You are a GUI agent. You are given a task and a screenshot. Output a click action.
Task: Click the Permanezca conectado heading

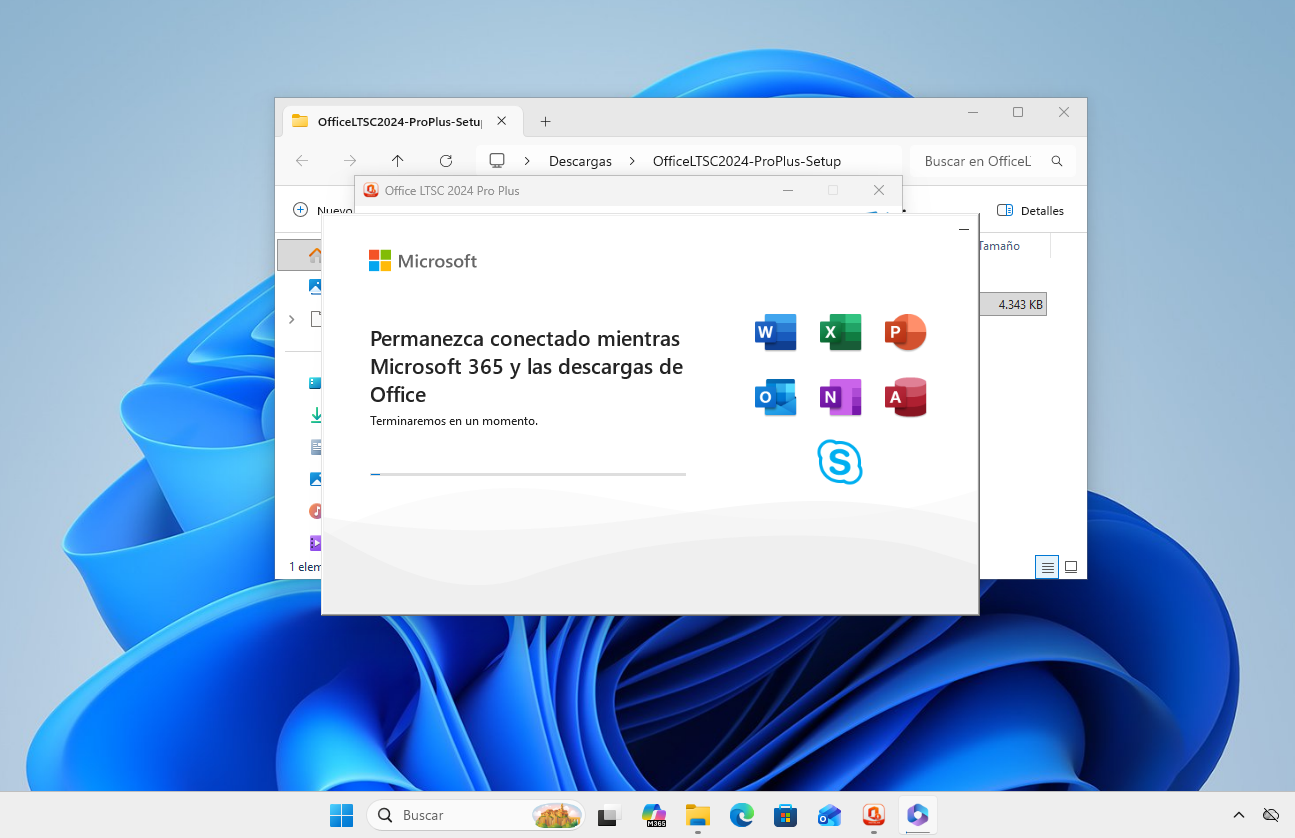(x=526, y=366)
